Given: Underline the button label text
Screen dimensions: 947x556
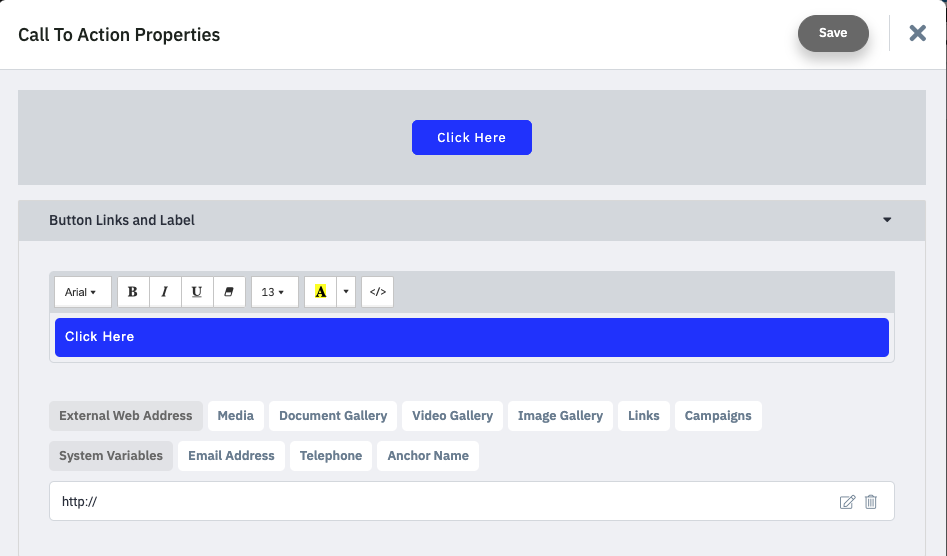Looking at the screenshot, I should point(197,292).
